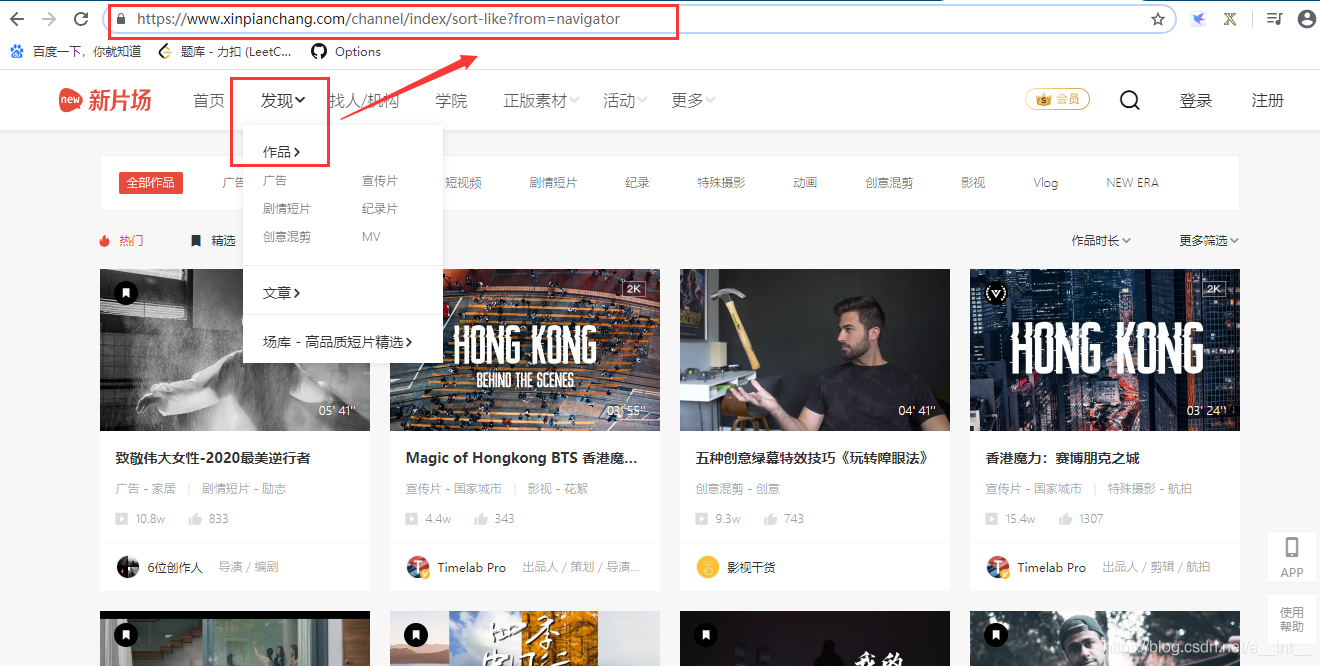The width and height of the screenshot is (1320, 666).
Task: Open the Baidu bookmark
Action: coord(76,51)
